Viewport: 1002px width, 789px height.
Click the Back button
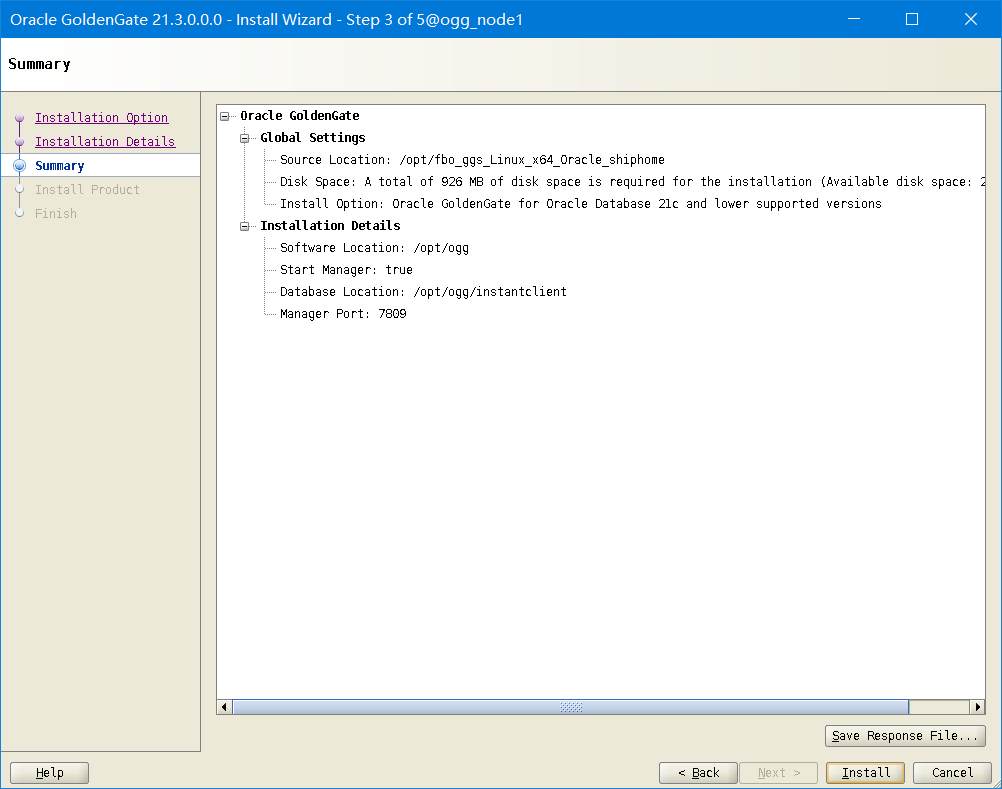pyautogui.click(x=698, y=772)
